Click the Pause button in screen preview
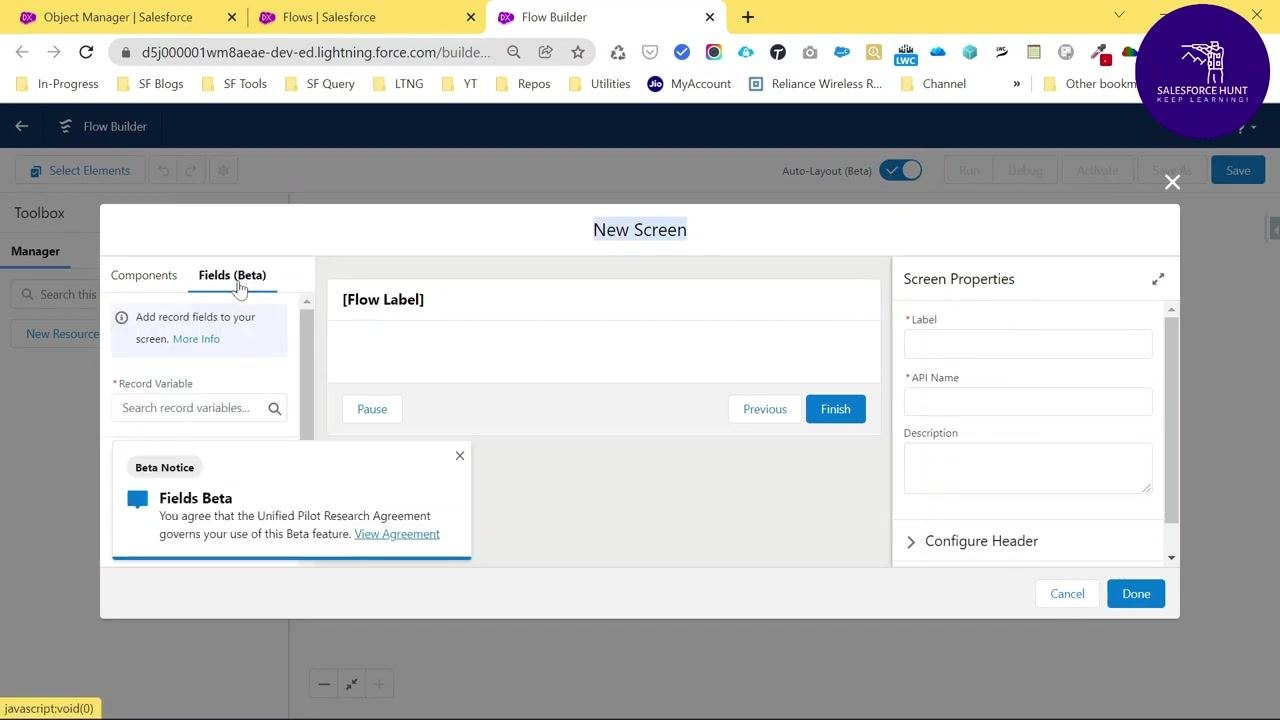 pyautogui.click(x=372, y=409)
